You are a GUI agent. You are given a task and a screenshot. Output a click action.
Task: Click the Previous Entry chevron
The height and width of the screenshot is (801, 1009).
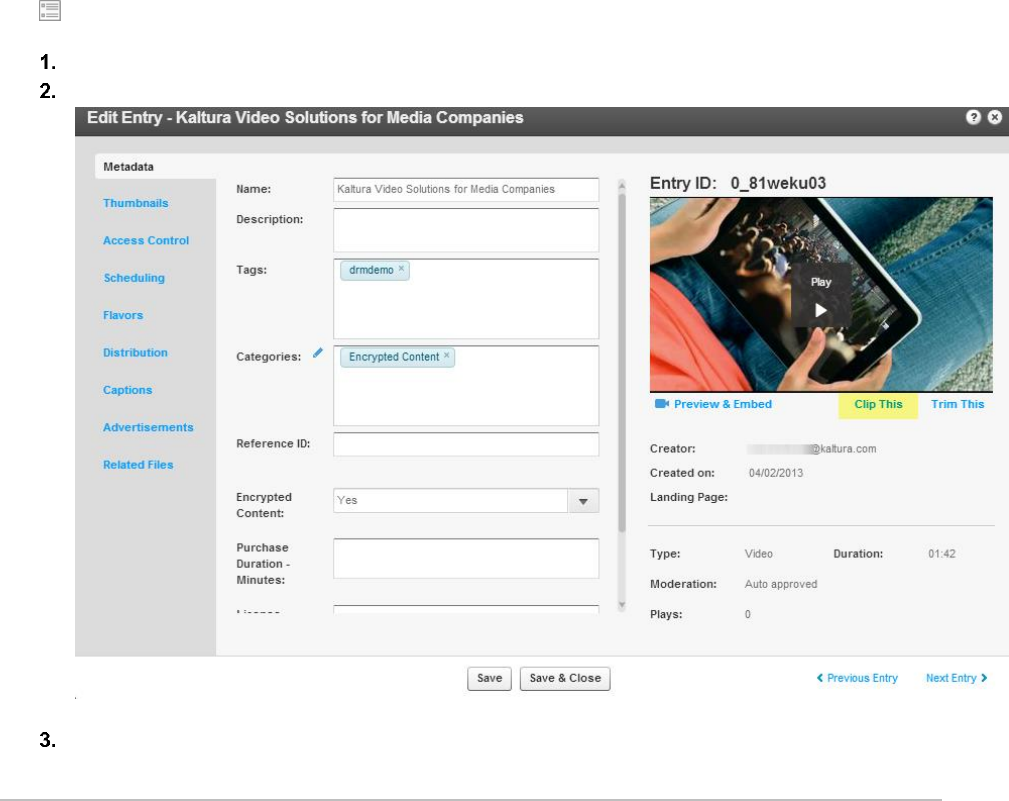pos(820,677)
